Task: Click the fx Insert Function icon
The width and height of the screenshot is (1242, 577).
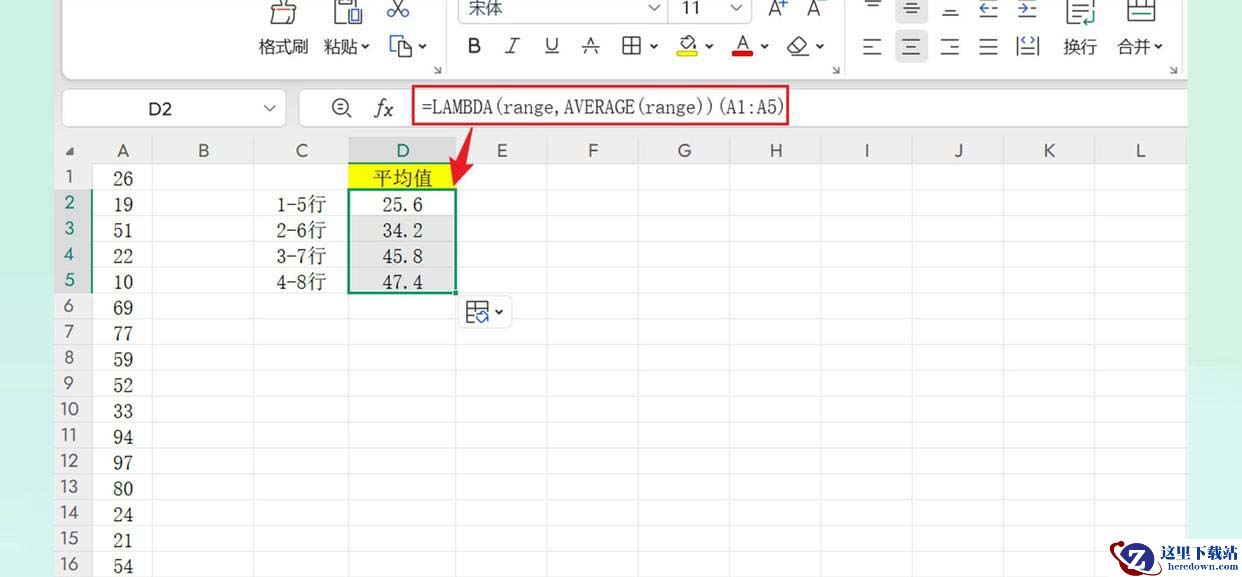Action: (384, 108)
